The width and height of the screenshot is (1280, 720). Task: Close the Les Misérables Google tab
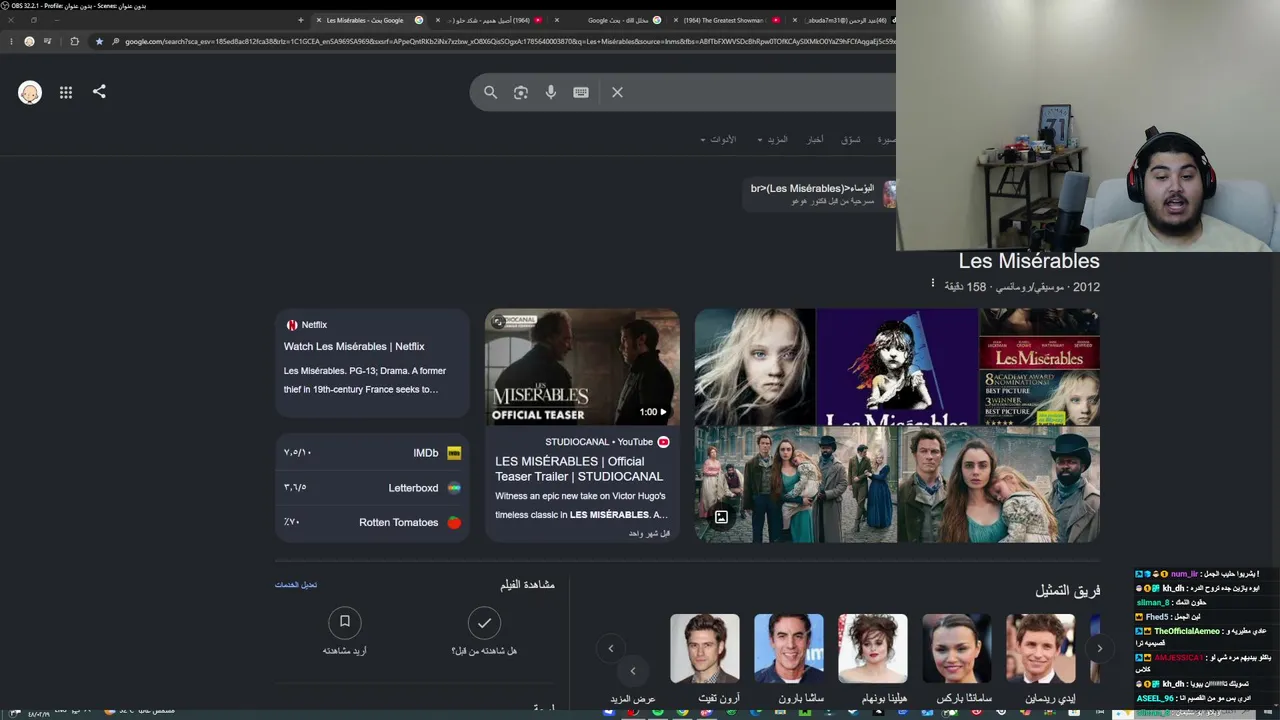(319, 20)
